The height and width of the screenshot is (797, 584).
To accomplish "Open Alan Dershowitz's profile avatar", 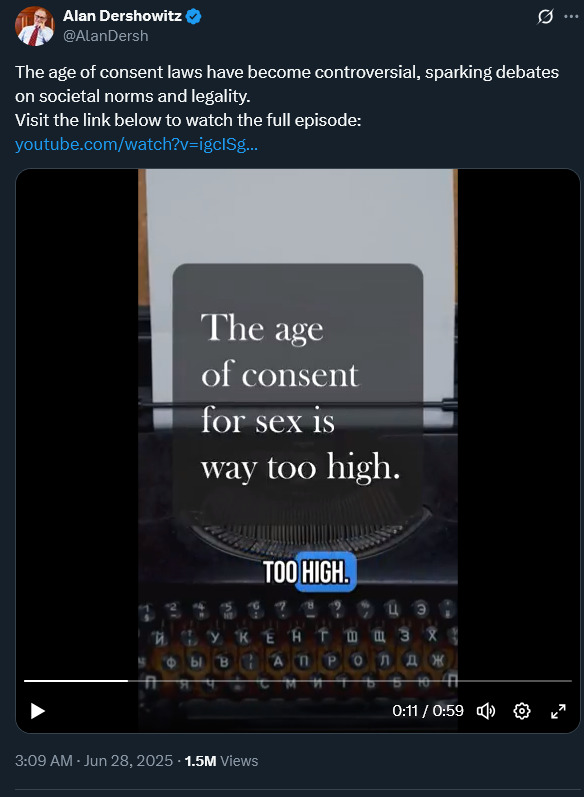I will [x=34, y=26].
